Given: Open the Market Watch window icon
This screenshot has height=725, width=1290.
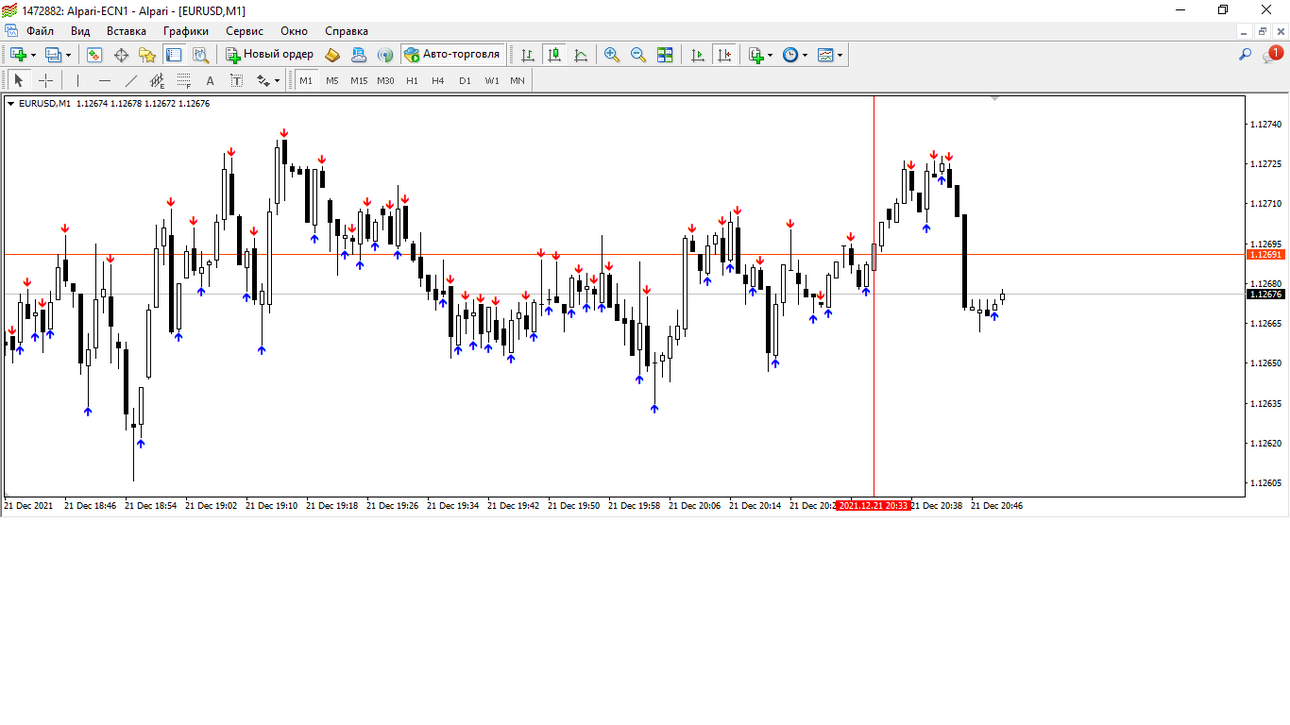Looking at the screenshot, I should point(95,55).
